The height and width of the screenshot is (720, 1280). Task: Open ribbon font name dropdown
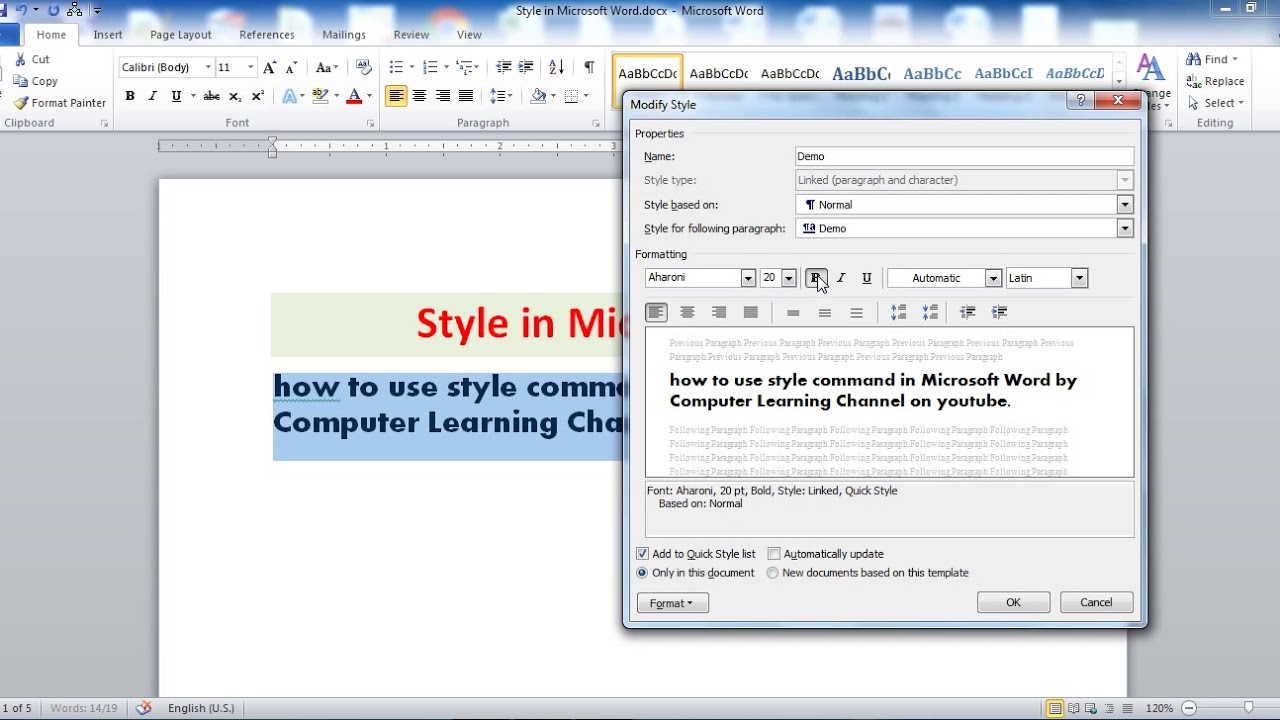coord(208,67)
